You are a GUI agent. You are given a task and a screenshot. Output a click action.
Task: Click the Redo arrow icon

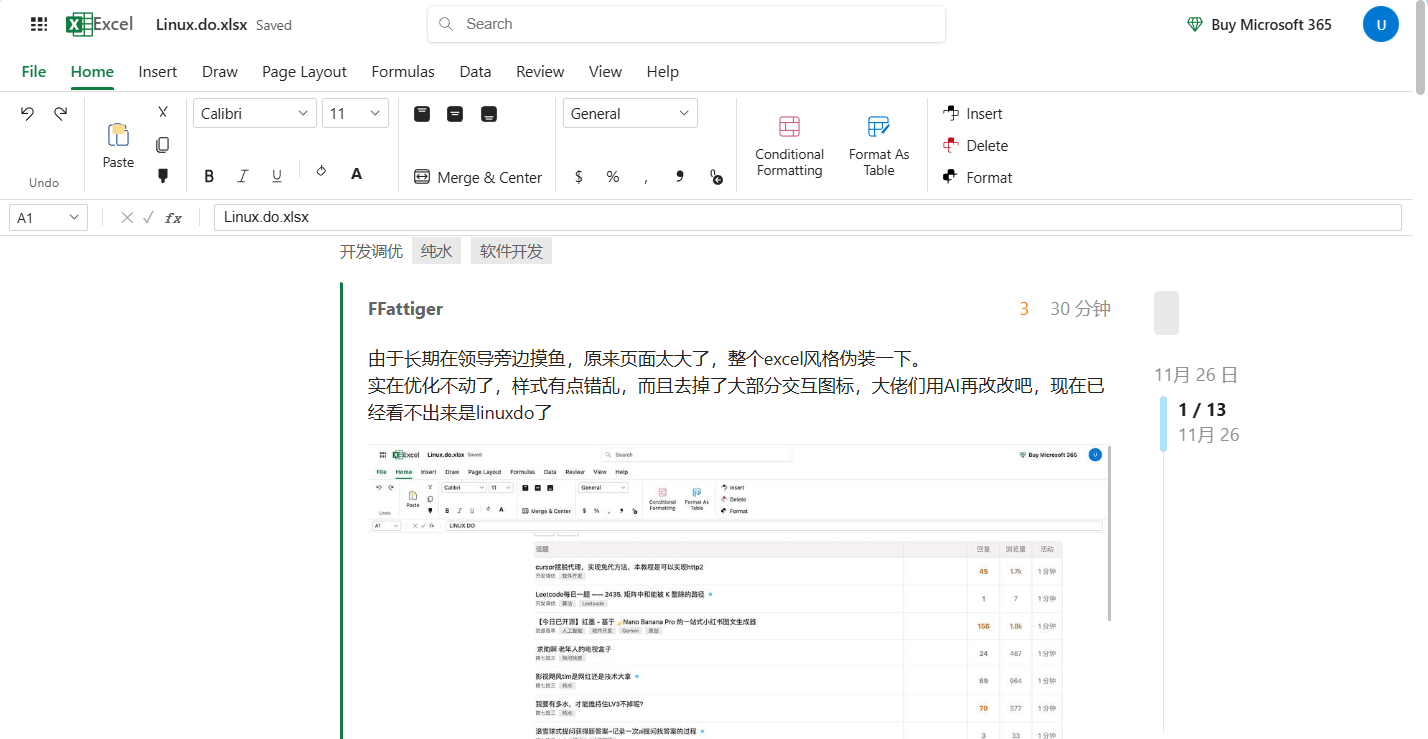pos(61,114)
